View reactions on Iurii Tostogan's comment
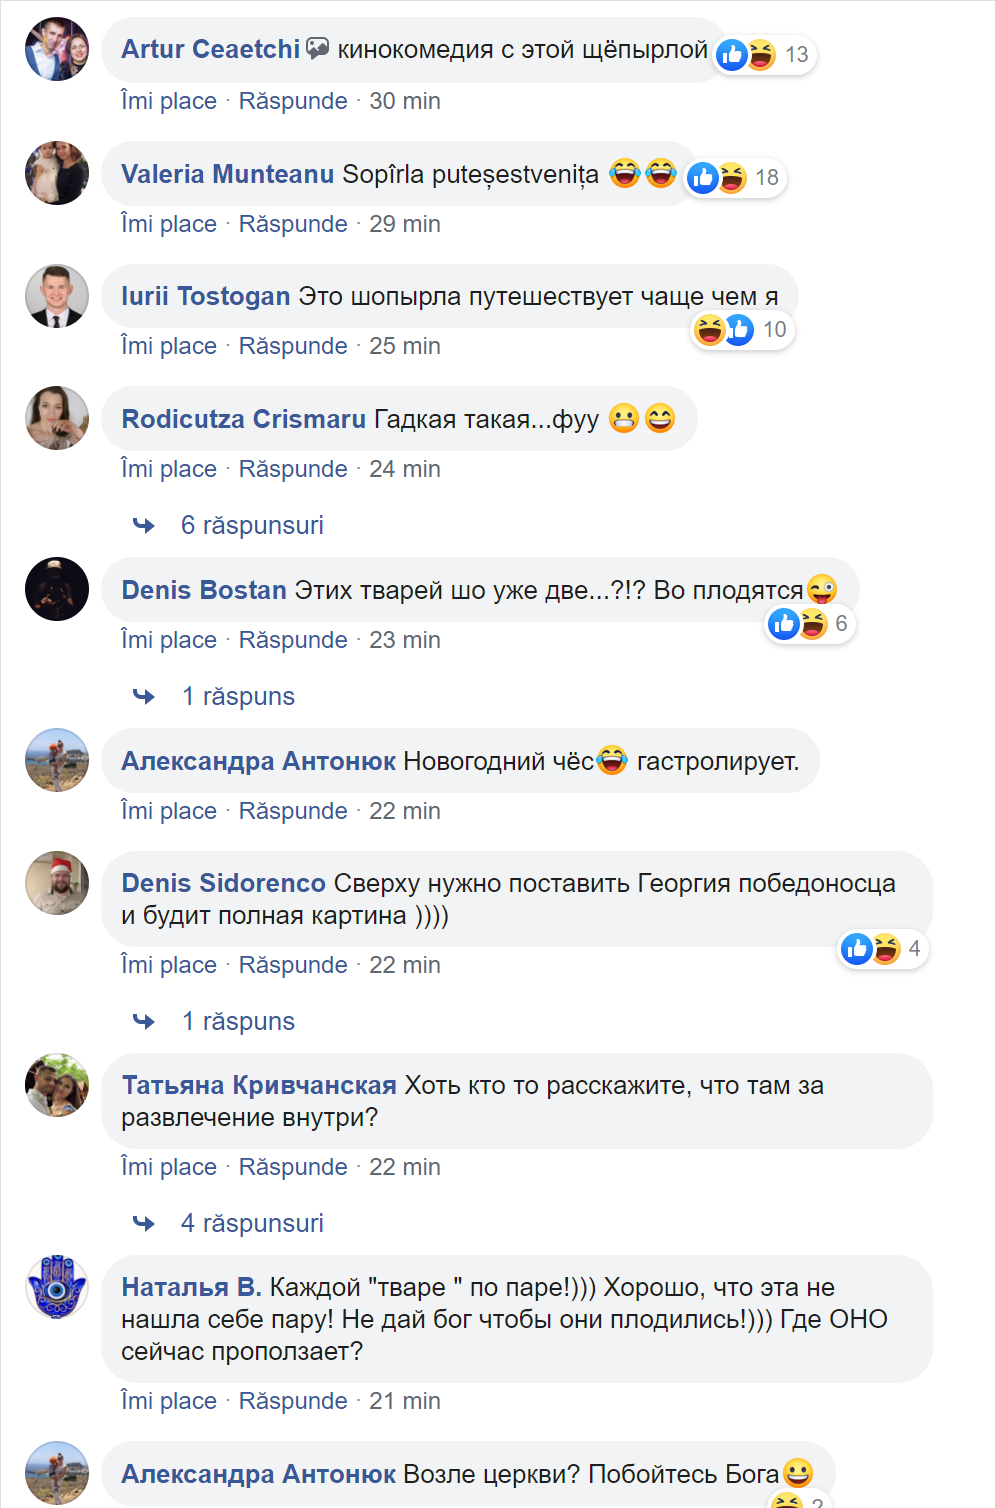The image size is (995, 1508). pyautogui.click(x=740, y=330)
